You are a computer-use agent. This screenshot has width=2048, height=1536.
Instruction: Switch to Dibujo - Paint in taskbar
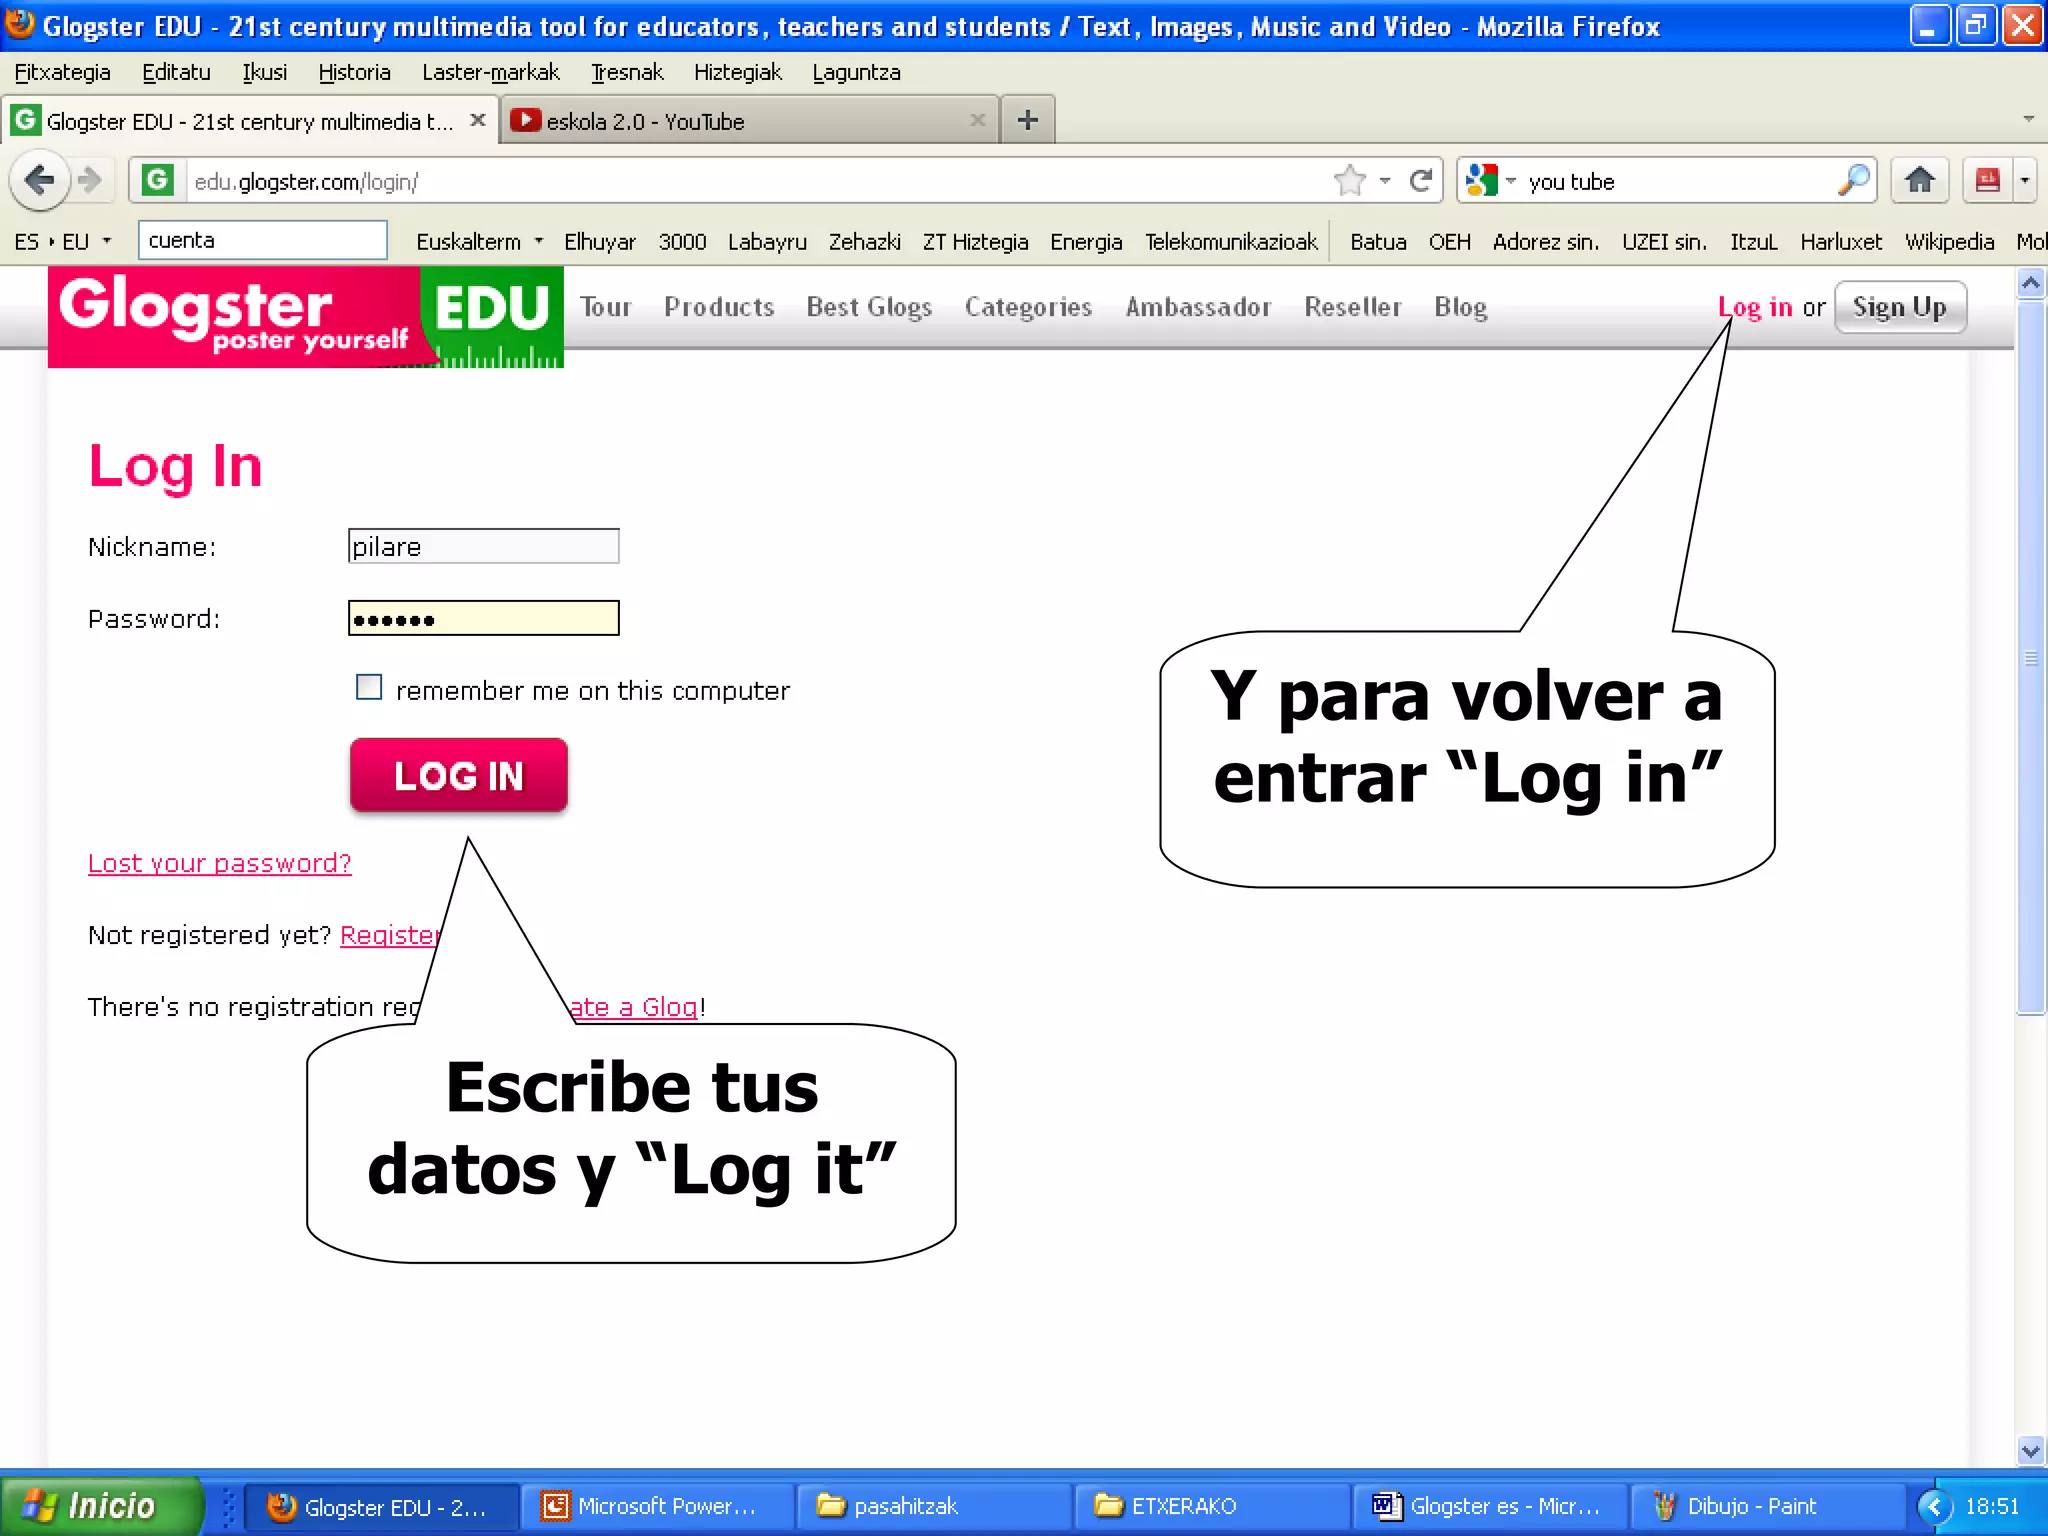point(1768,1506)
